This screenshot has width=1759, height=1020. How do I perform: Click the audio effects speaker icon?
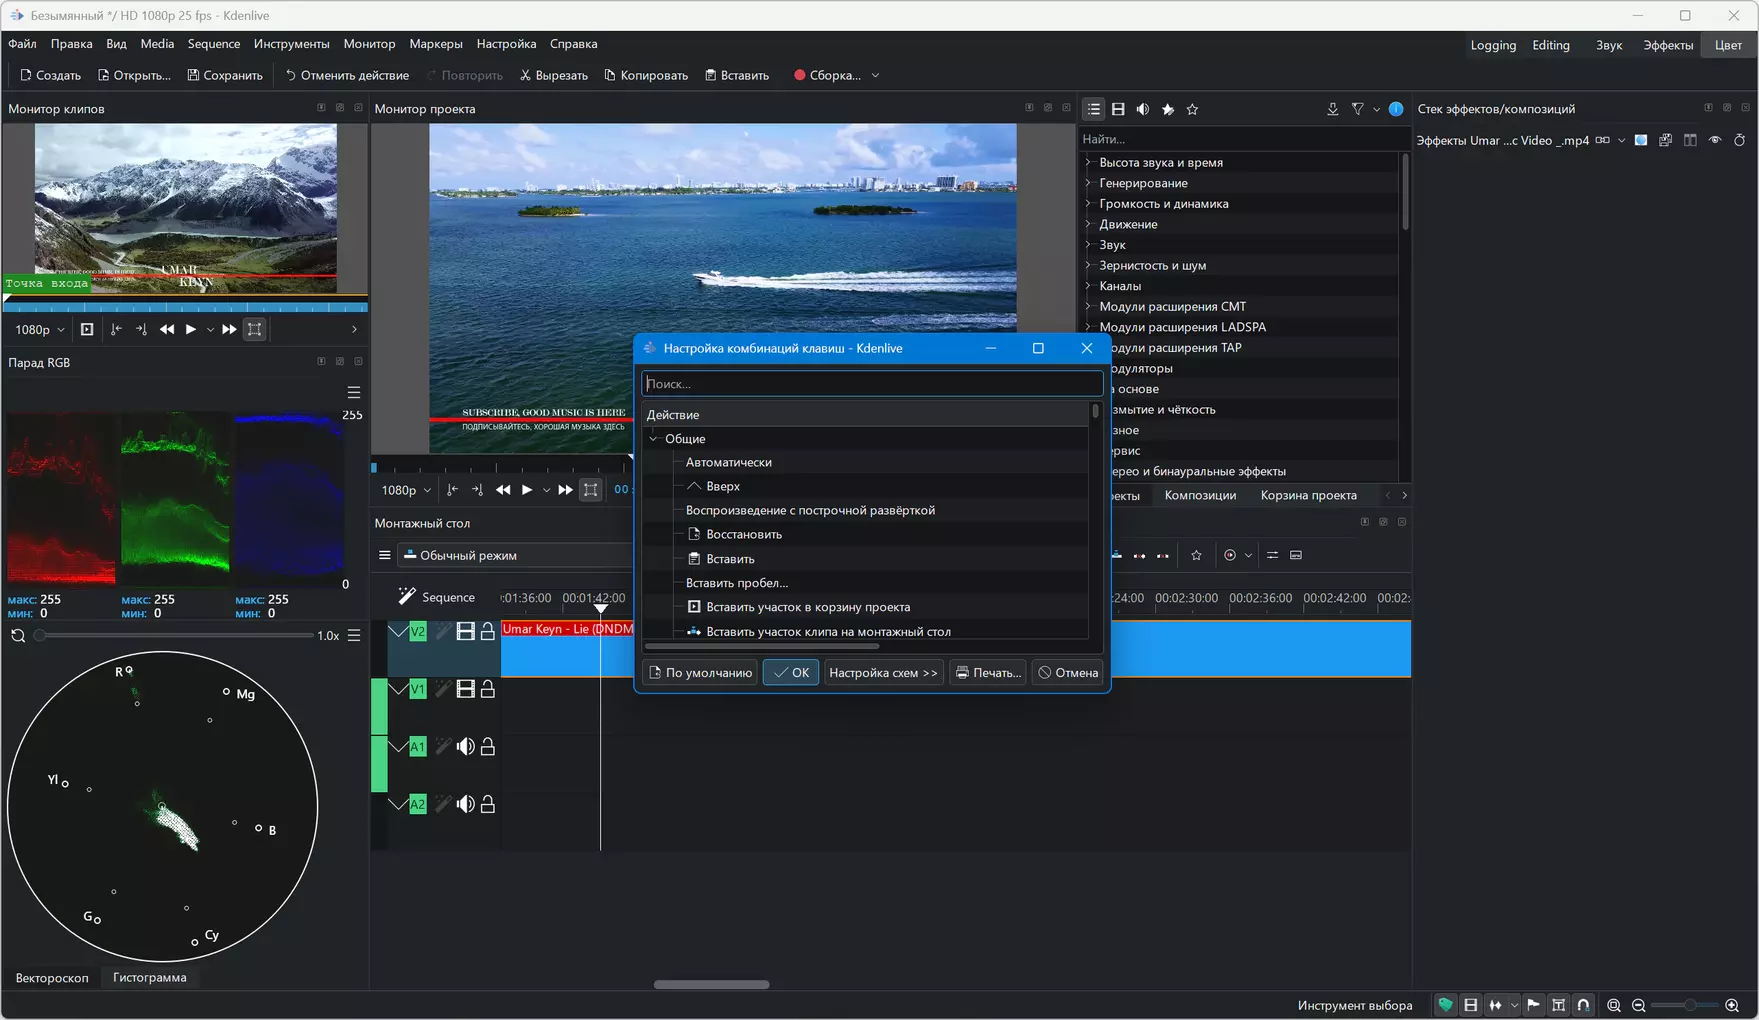coord(1143,109)
